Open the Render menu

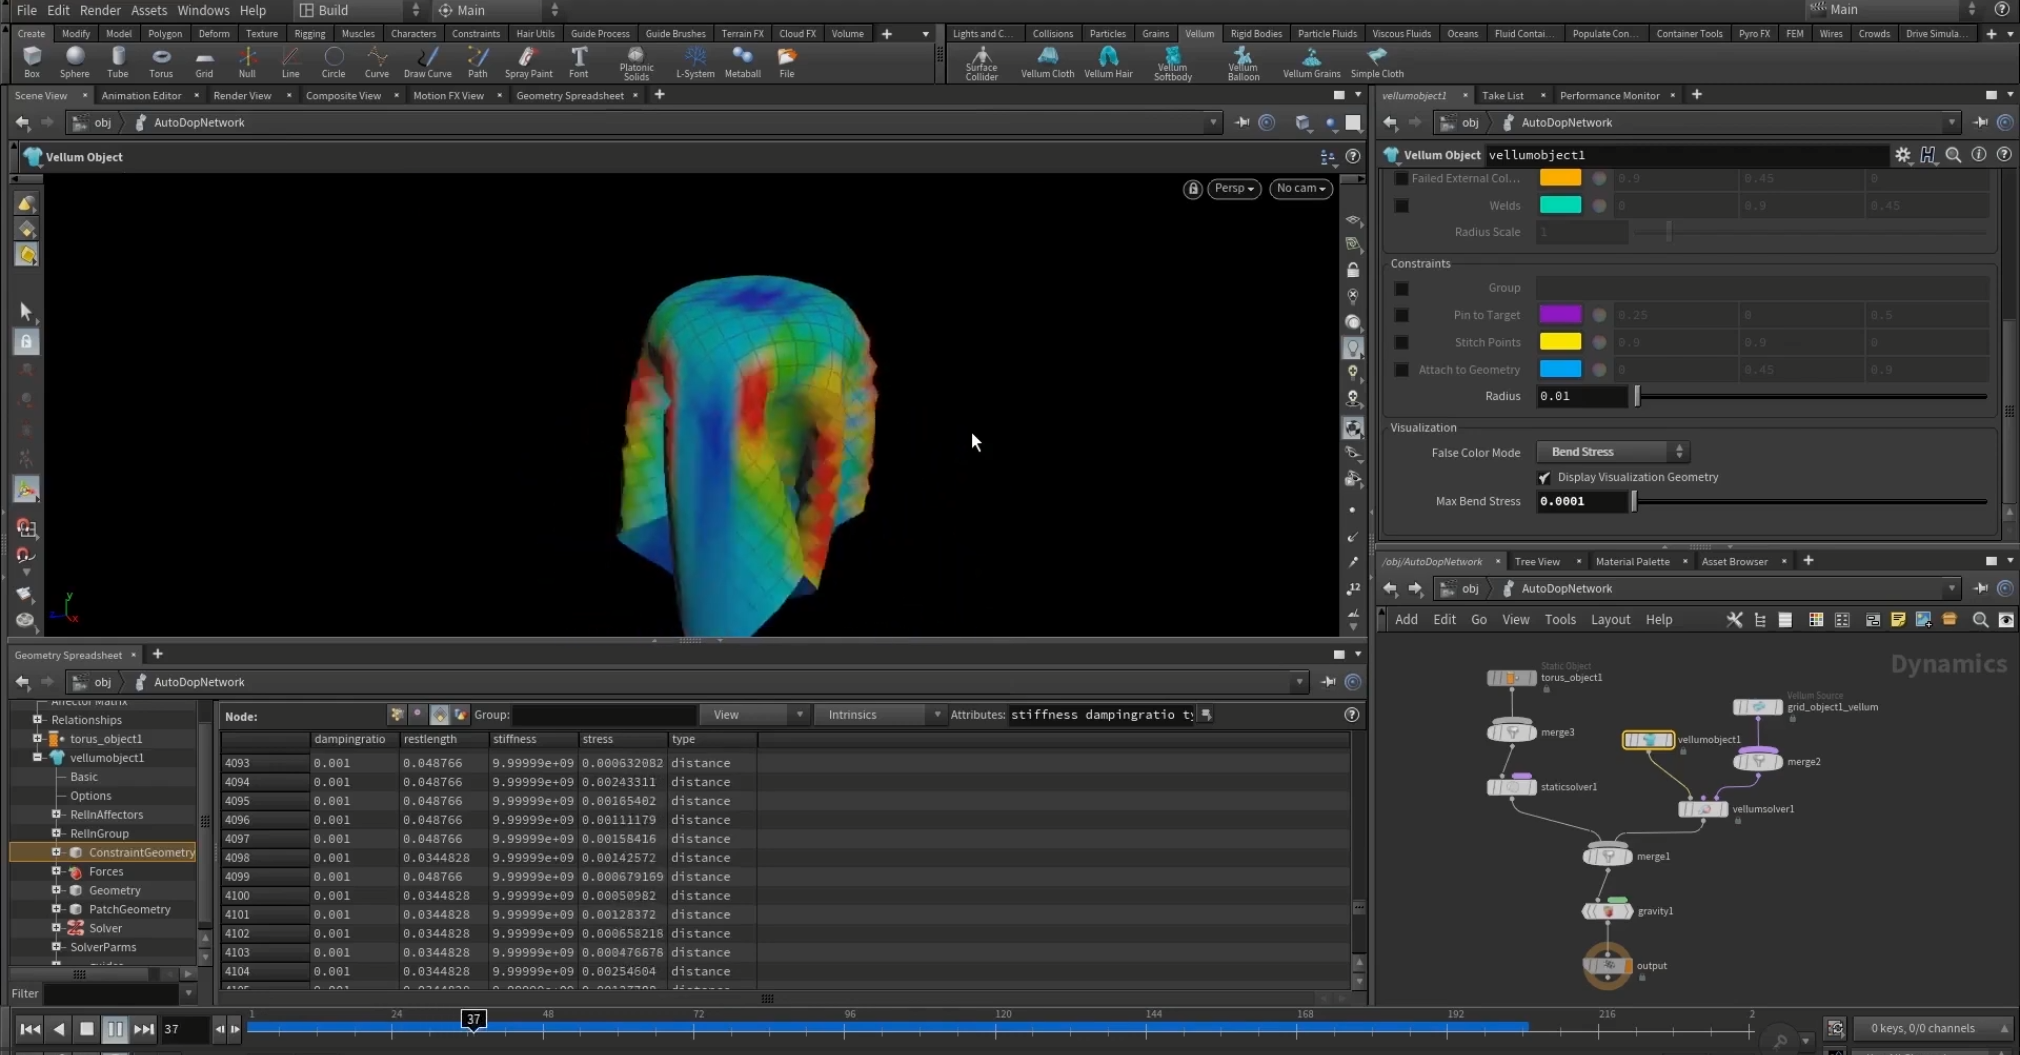100,10
